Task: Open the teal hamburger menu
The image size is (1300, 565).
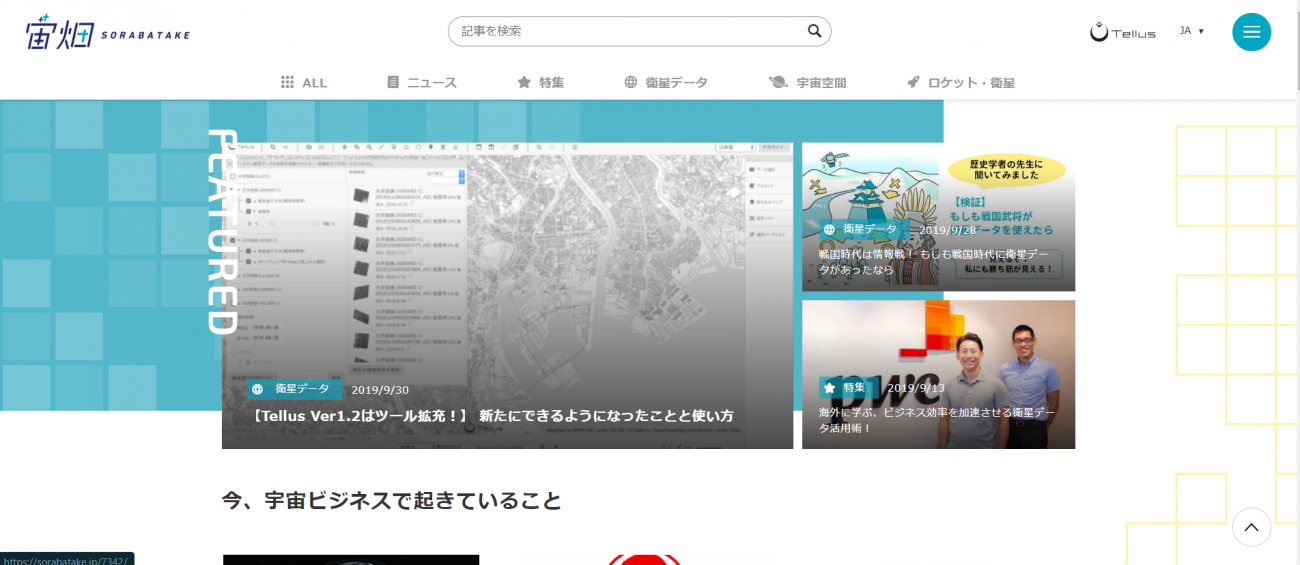Action: click(x=1251, y=32)
